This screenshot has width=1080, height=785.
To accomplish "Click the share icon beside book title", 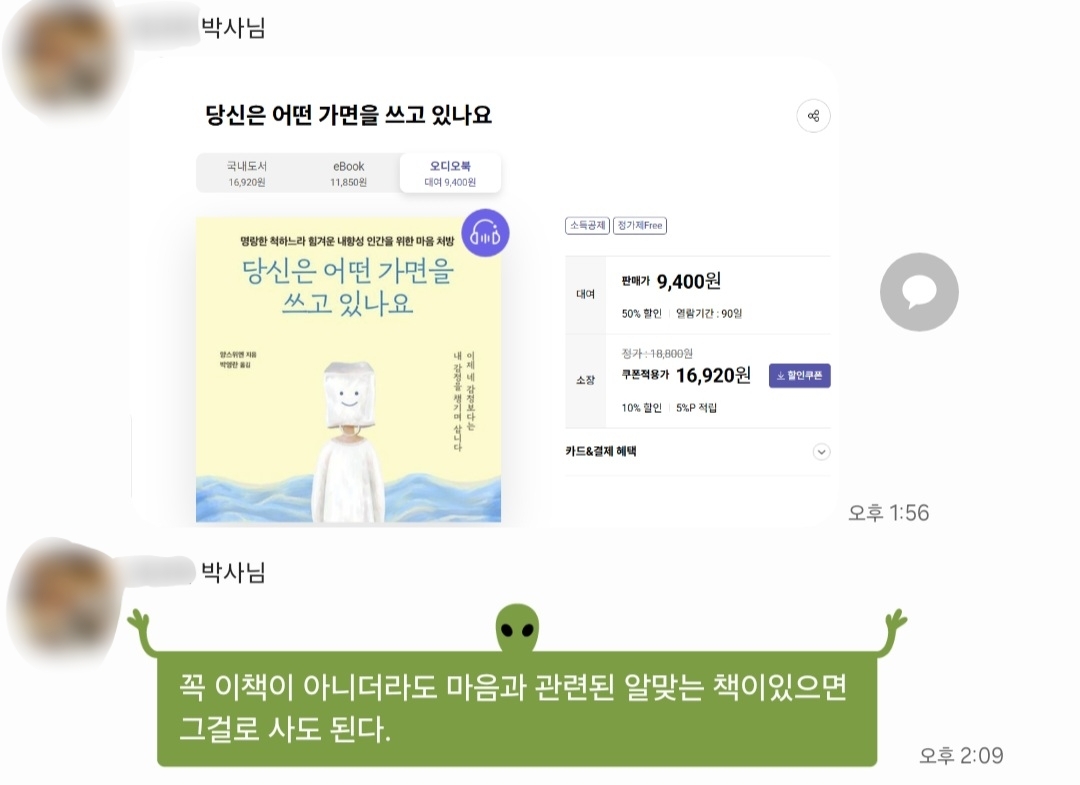I will (x=813, y=116).
